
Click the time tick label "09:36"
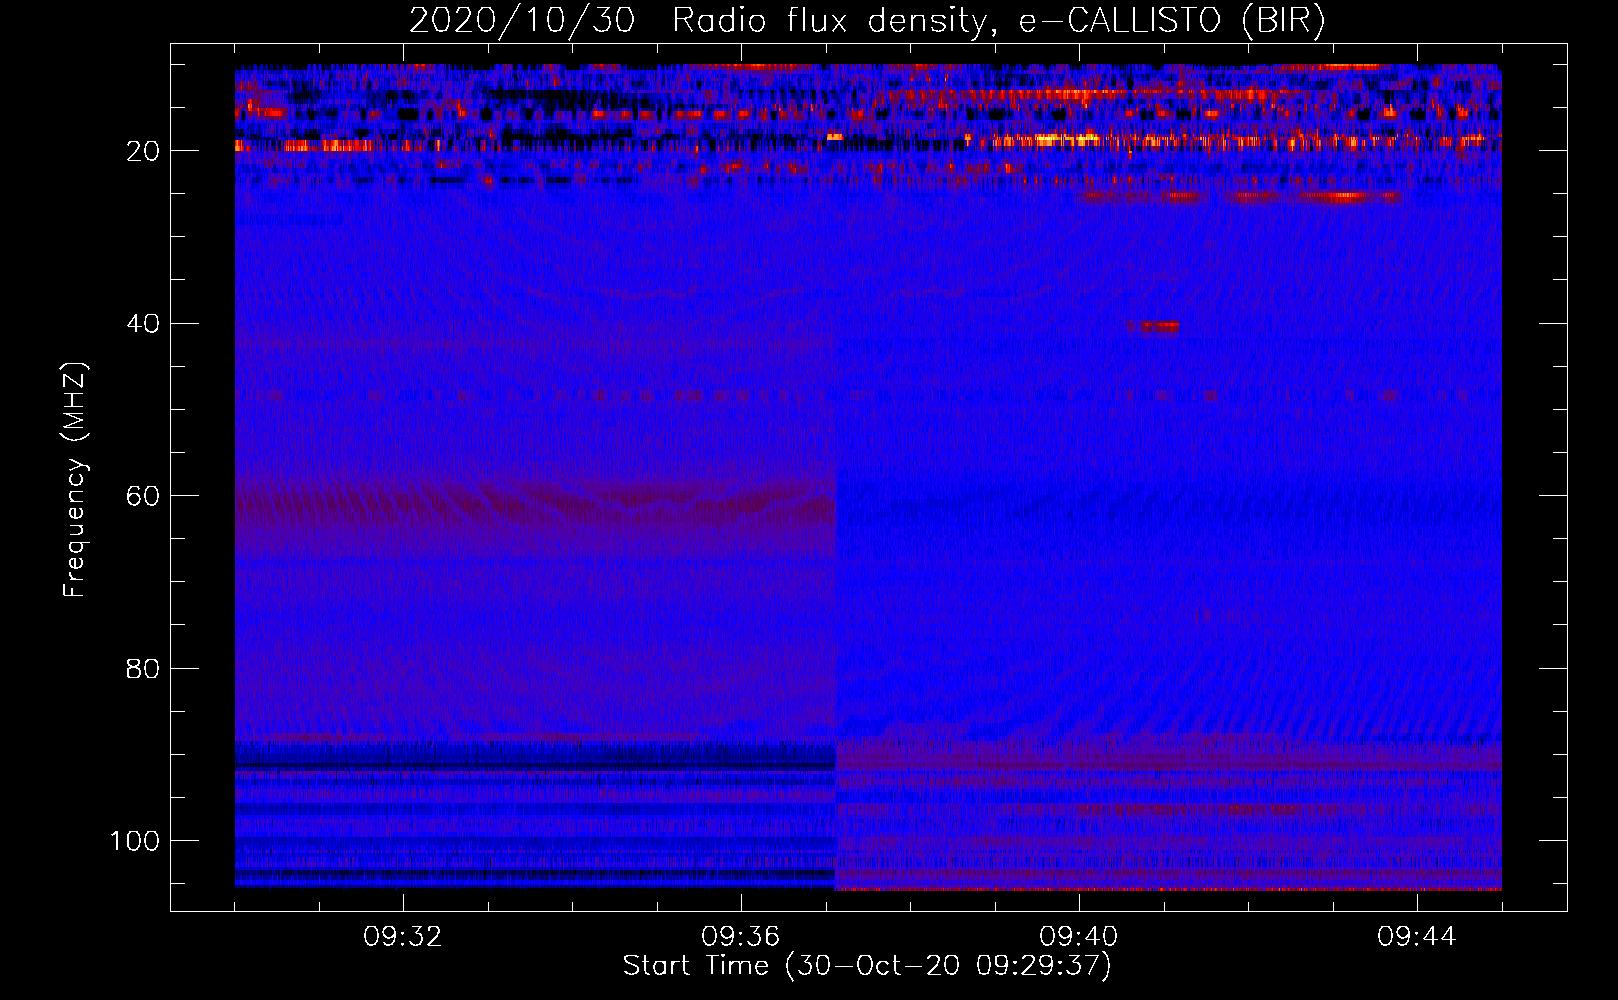tap(741, 936)
